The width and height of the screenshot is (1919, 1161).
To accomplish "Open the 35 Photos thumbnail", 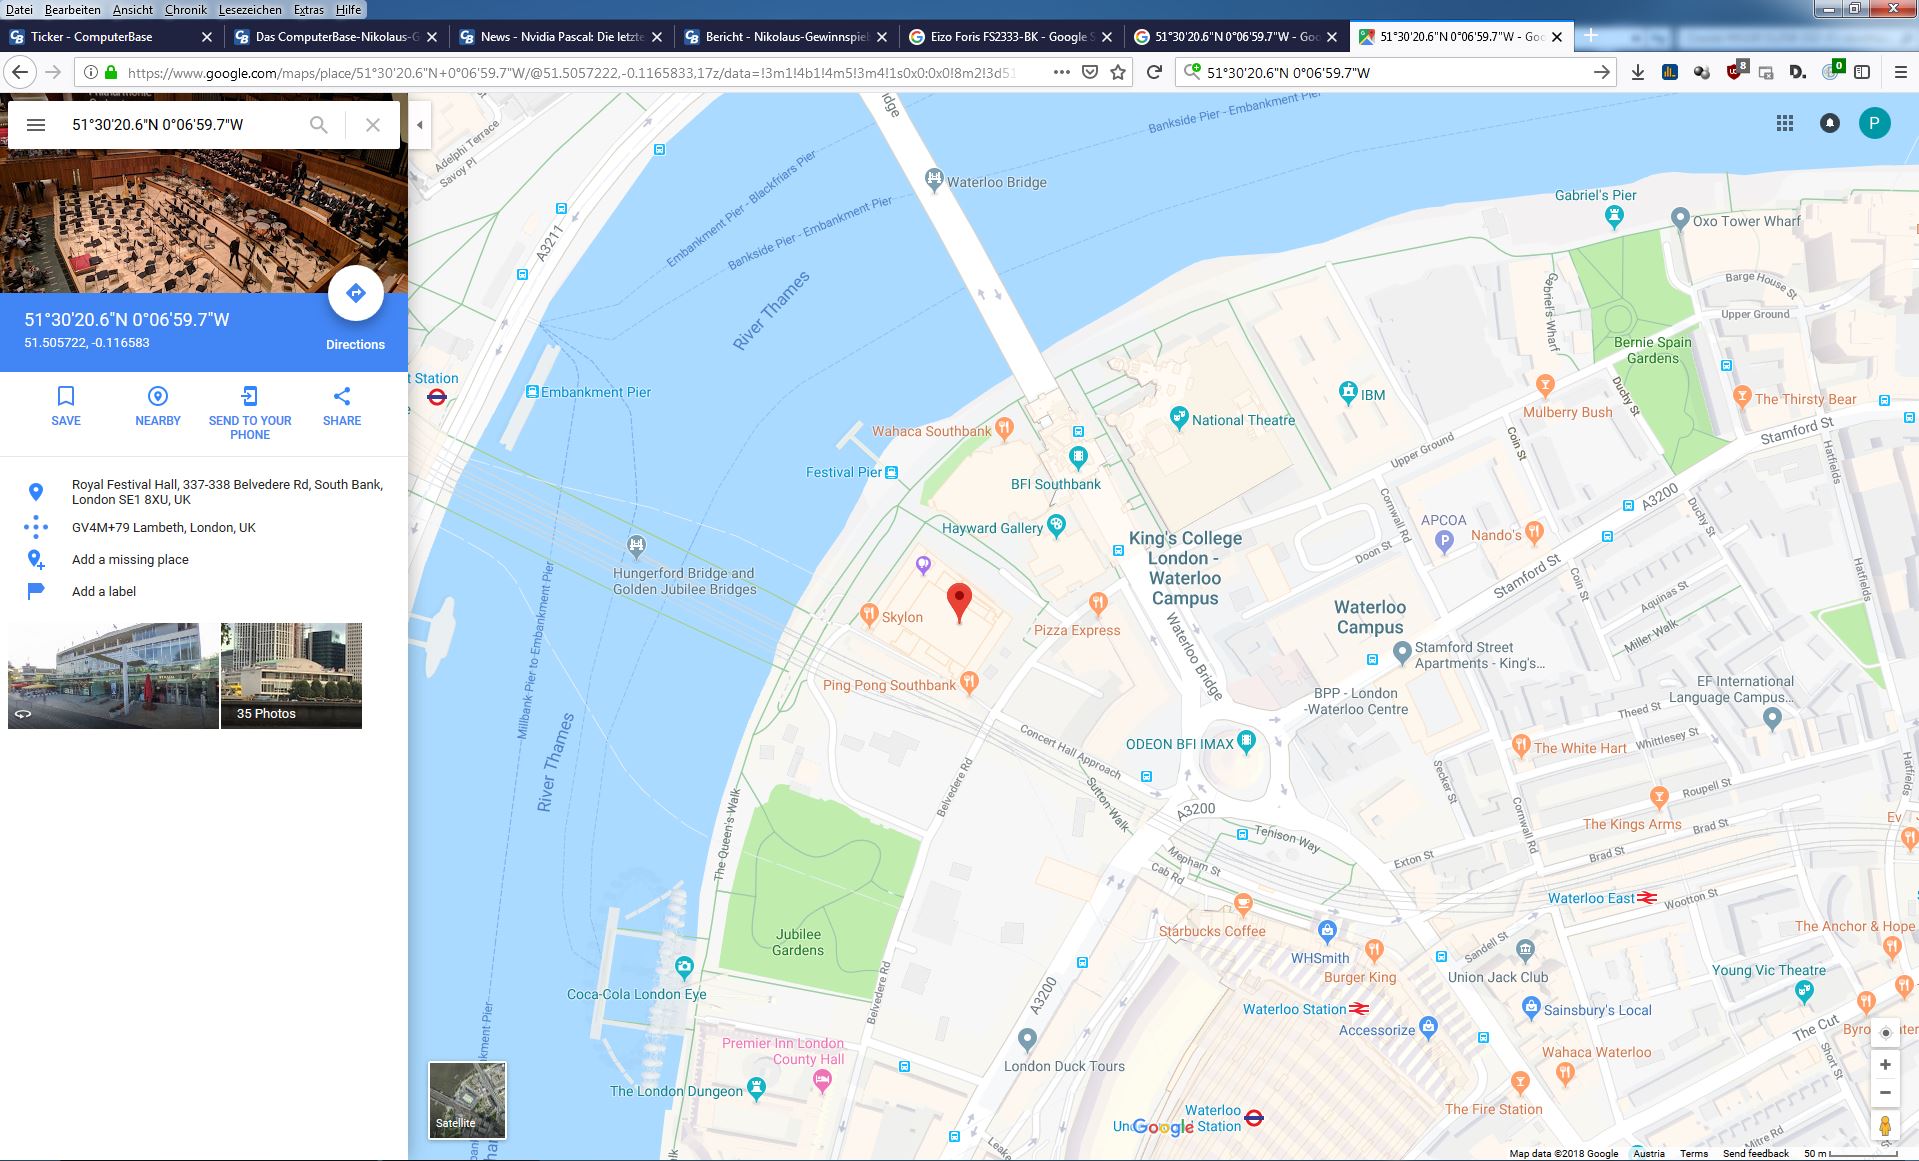I will [x=291, y=675].
